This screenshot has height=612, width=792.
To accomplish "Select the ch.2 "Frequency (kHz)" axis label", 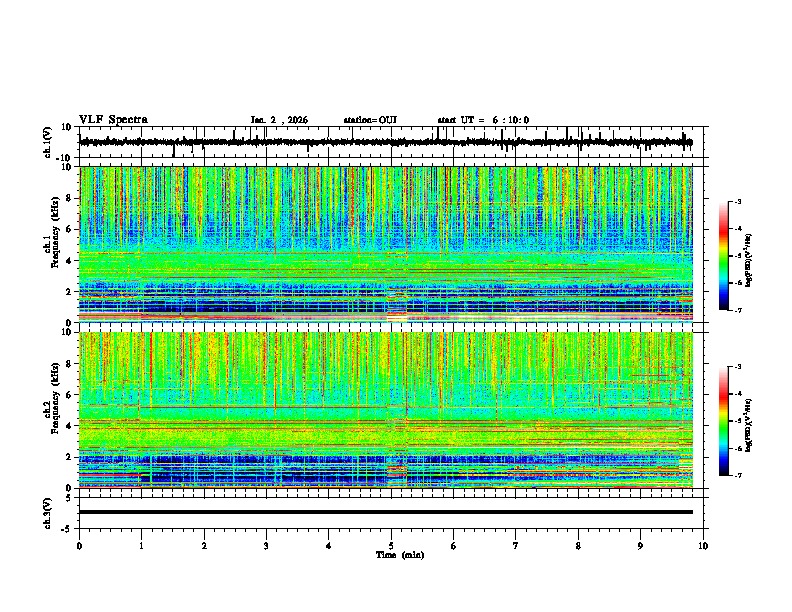I will pyautogui.click(x=55, y=398).
